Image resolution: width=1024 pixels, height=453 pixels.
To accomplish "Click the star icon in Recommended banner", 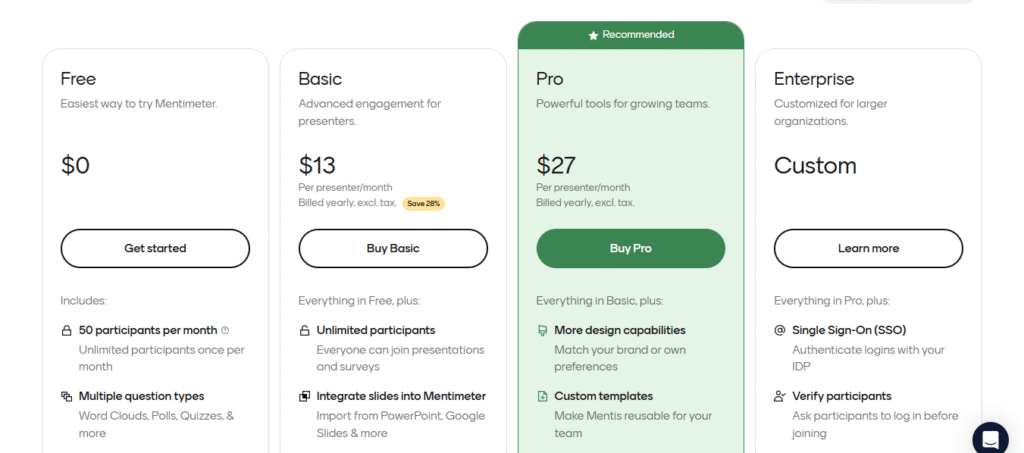I will tap(593, 35).
